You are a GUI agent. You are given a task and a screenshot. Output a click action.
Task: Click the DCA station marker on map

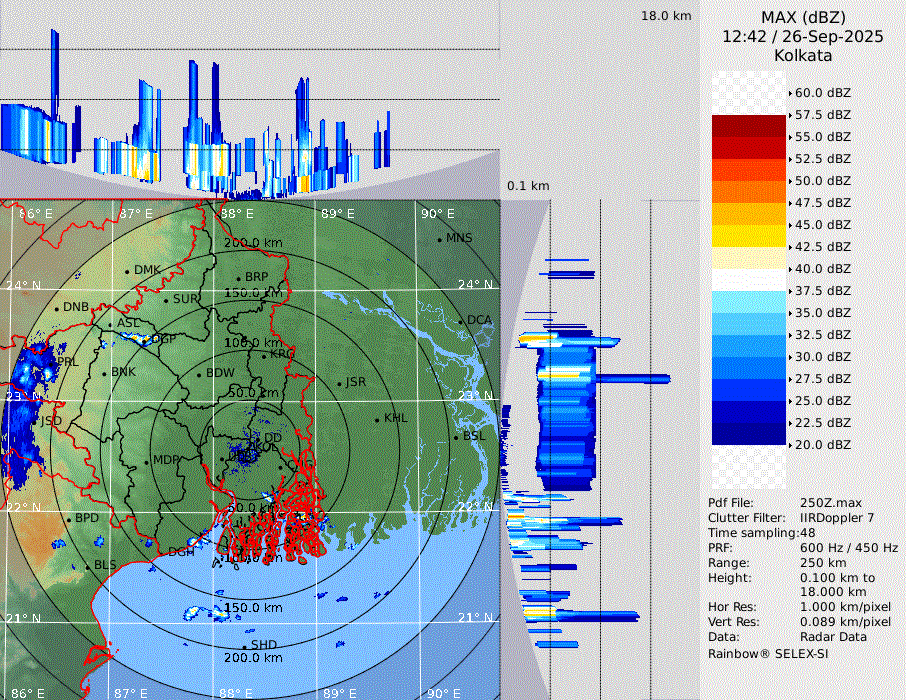(x=461, y=321)
